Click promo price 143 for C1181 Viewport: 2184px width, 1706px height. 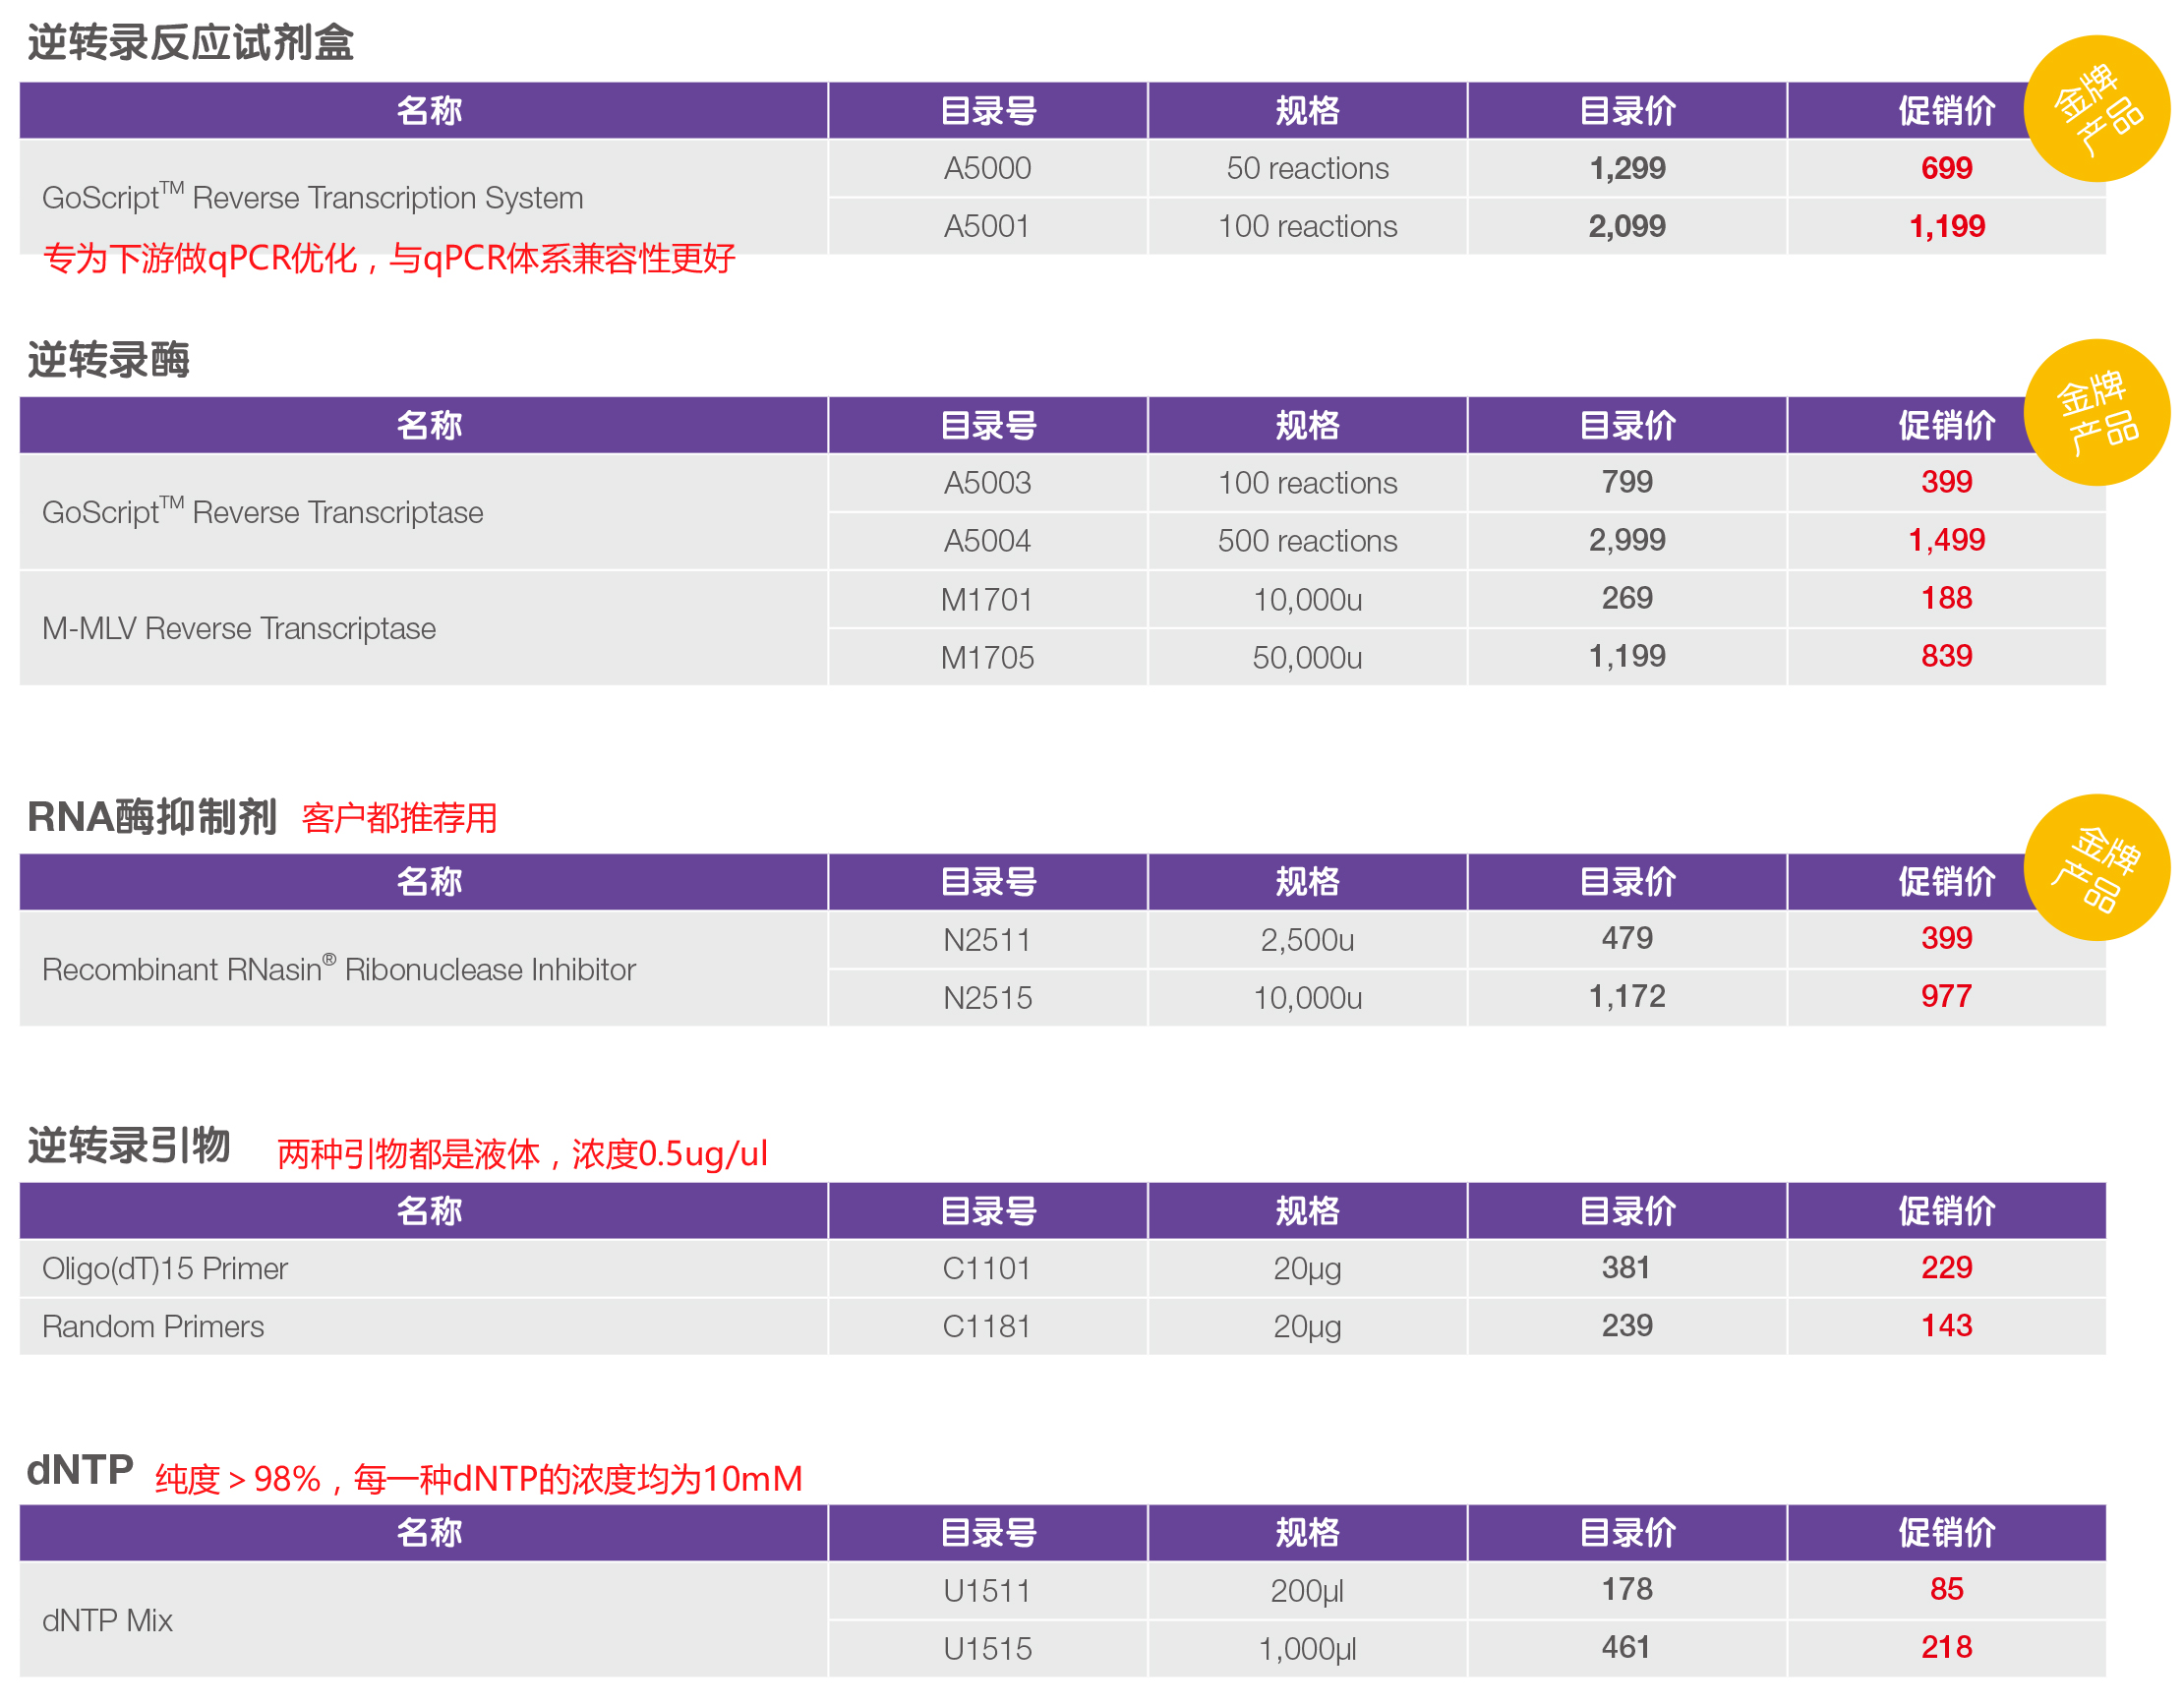(x=1946, y=1325)
